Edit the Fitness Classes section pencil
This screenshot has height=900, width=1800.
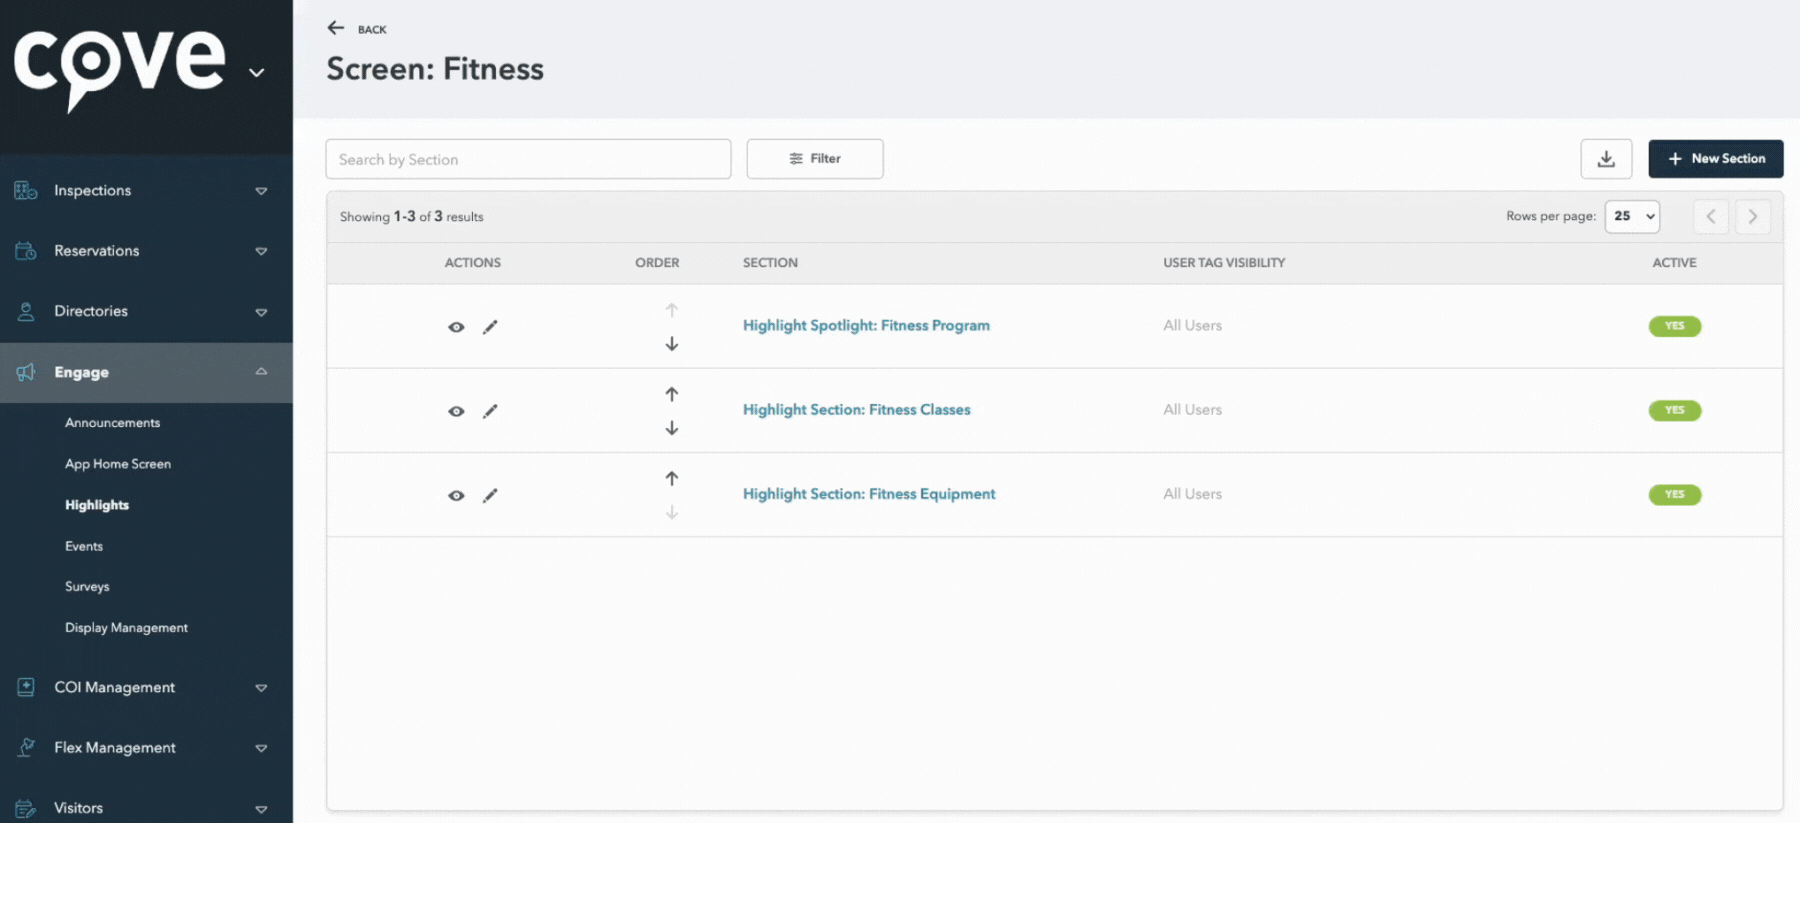click(490, 411)
